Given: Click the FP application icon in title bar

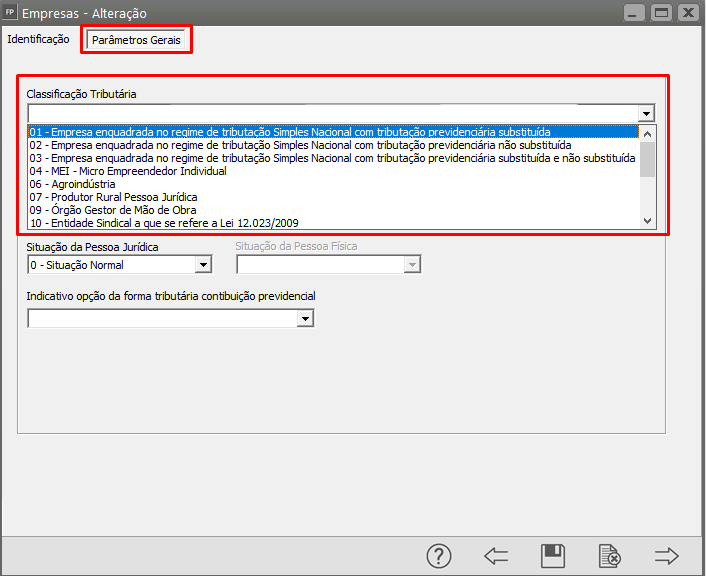Looking at the screenshot, I should [10, 12].
